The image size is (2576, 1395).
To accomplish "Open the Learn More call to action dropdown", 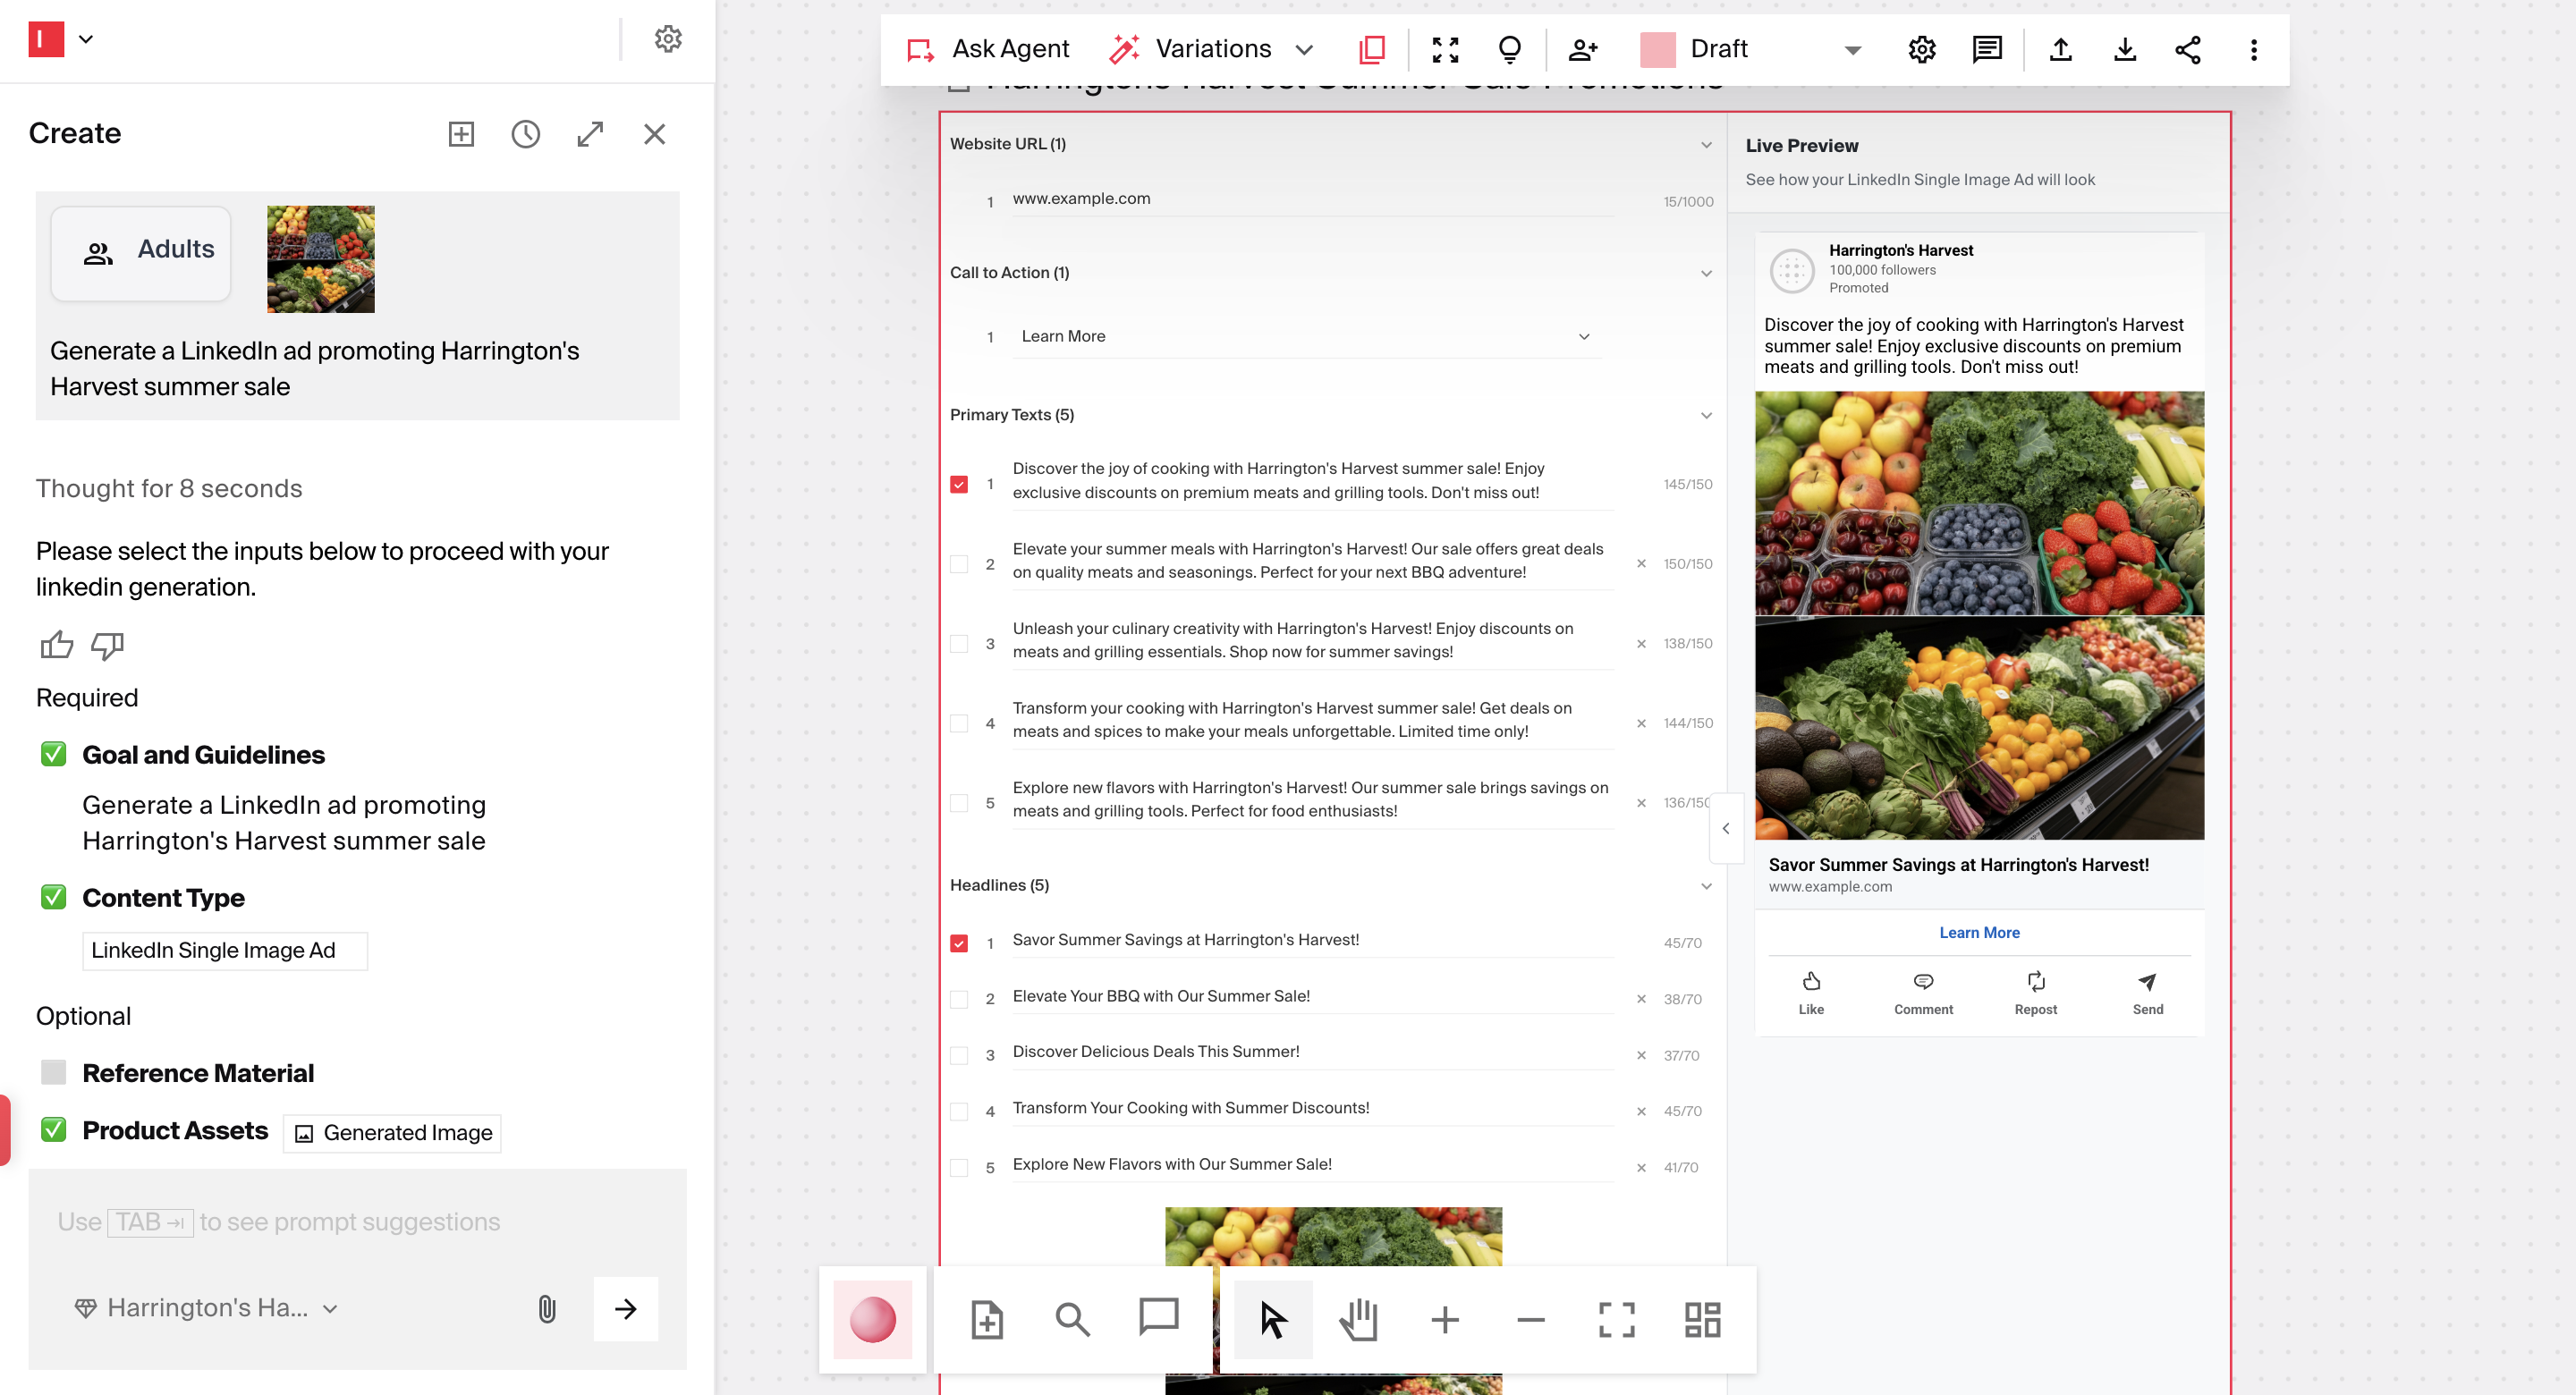I will [1304, 336].
